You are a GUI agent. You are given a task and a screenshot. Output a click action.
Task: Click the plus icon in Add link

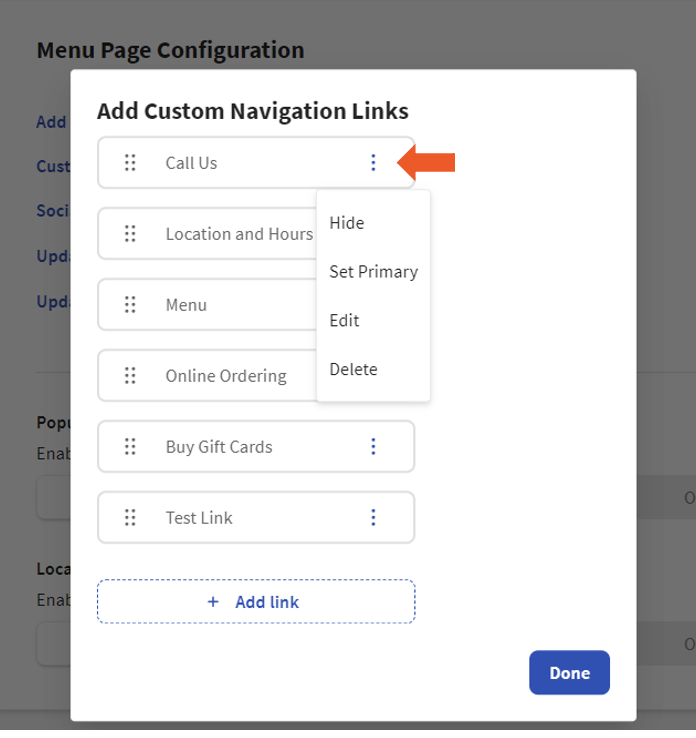click(x=212, y=602)
